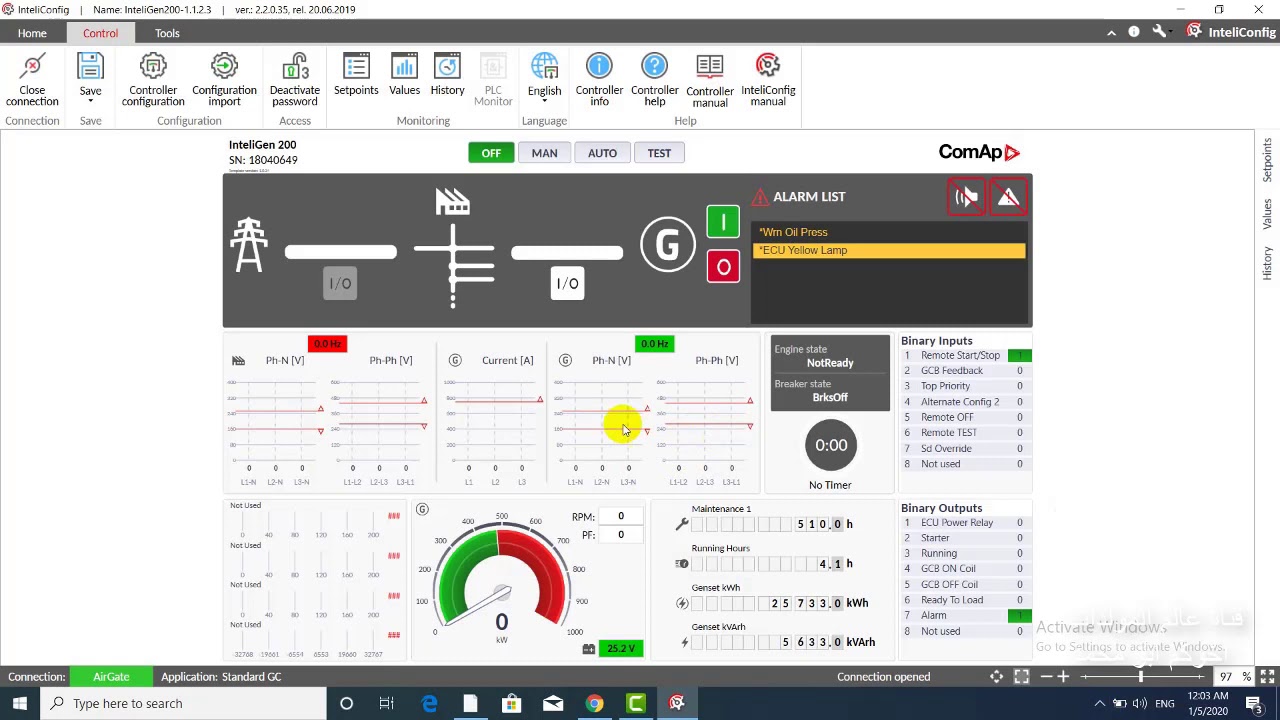Image resolution: width=1280 pixels, height=720 pixels.
Task: Open Controller help
Action: pyautogui.click(x=654, y=79)
